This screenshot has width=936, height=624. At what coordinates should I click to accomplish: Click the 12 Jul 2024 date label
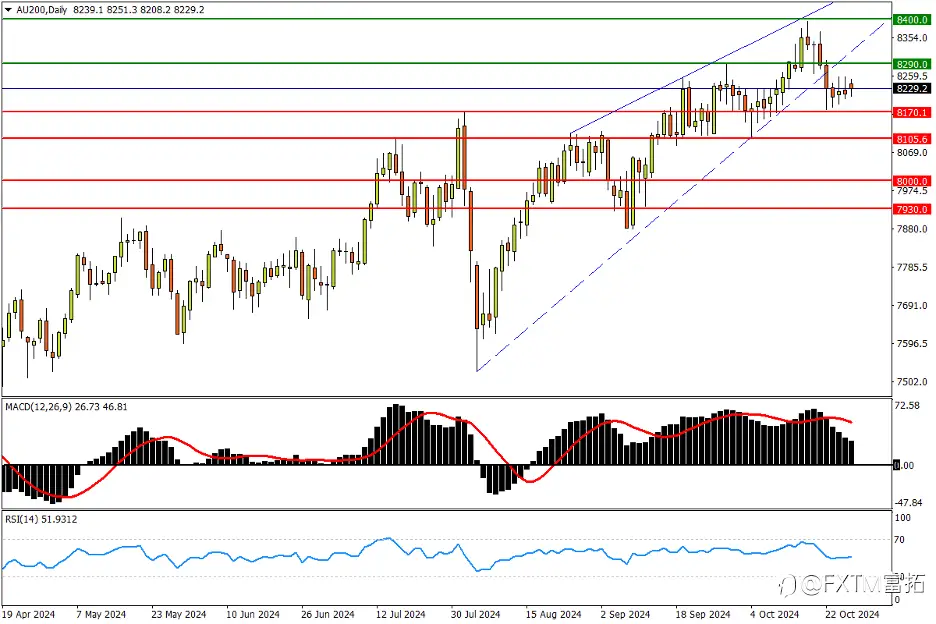(x=401, y=614)
